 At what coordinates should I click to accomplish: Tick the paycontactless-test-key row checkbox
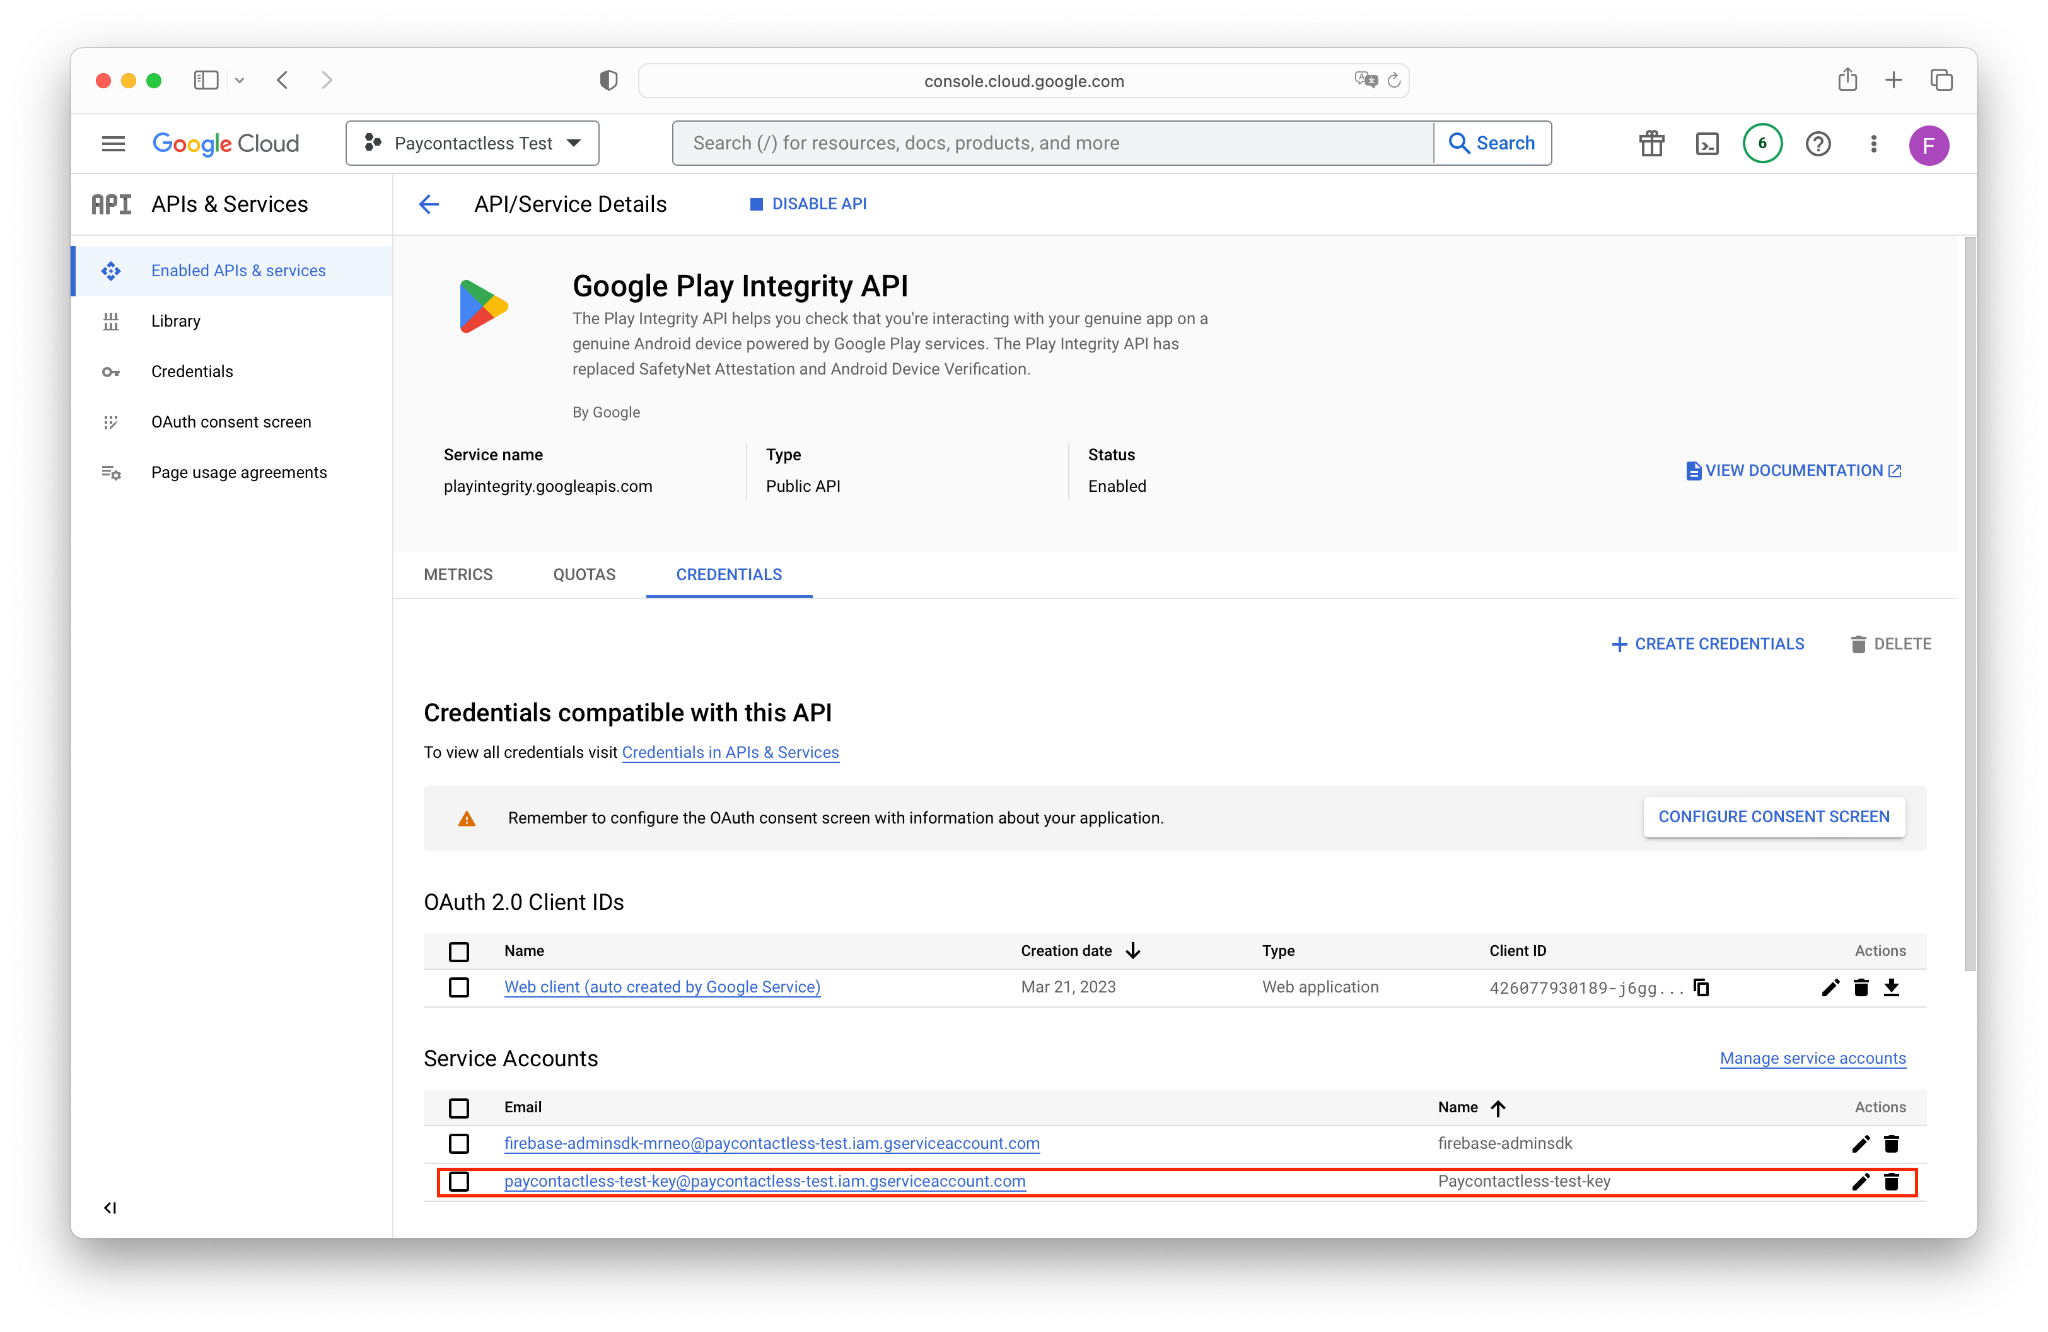tap(459, 1182)
